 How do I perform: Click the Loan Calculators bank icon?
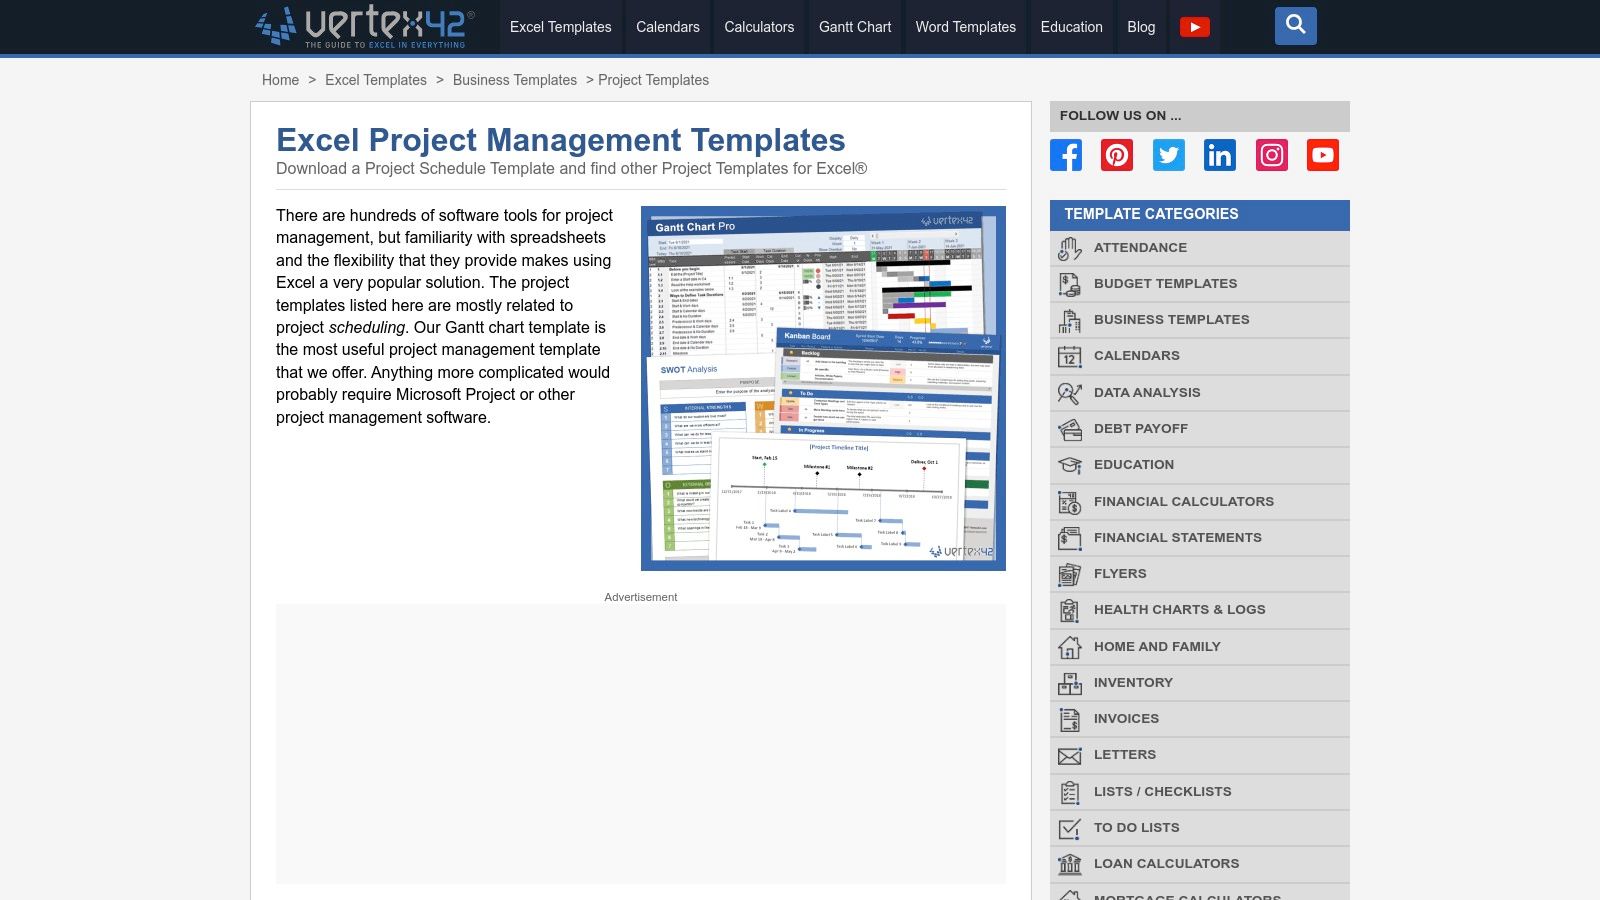[1070, 864]
